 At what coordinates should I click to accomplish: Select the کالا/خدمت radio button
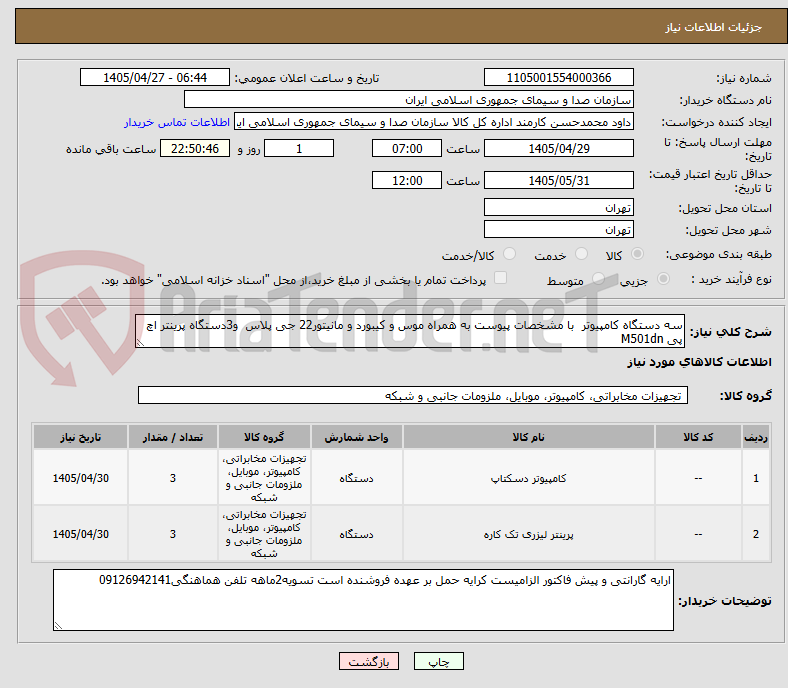[510, 254]
